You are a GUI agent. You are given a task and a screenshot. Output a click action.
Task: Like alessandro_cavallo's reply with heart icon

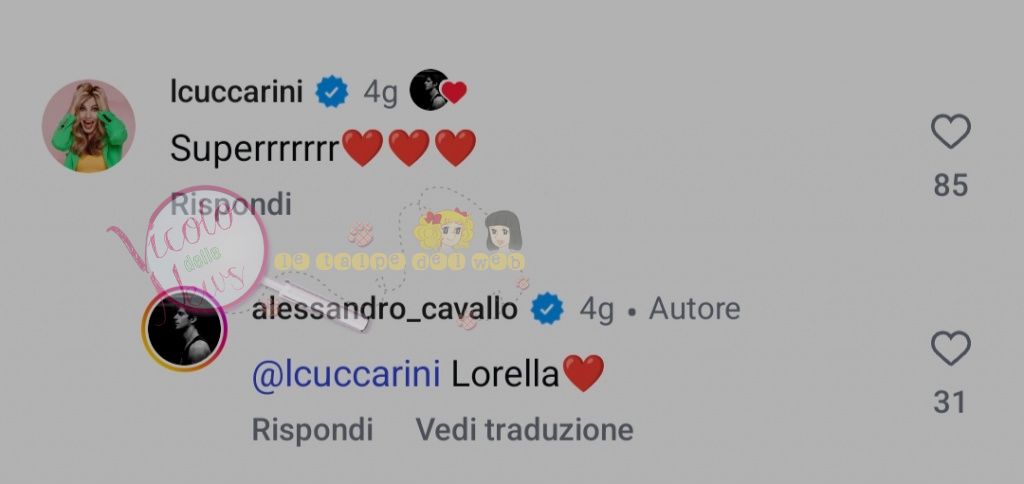point(950,348)
